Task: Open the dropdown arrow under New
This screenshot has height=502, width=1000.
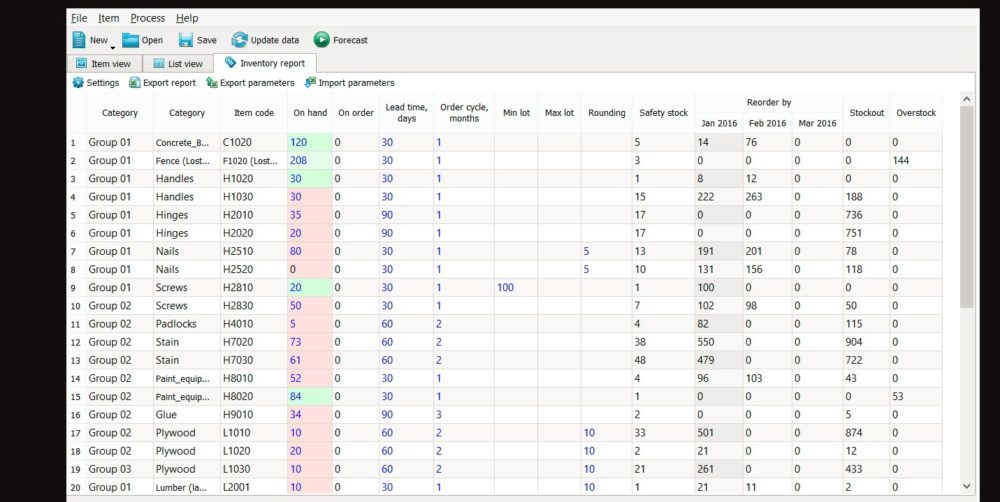Action: point(113,47)
